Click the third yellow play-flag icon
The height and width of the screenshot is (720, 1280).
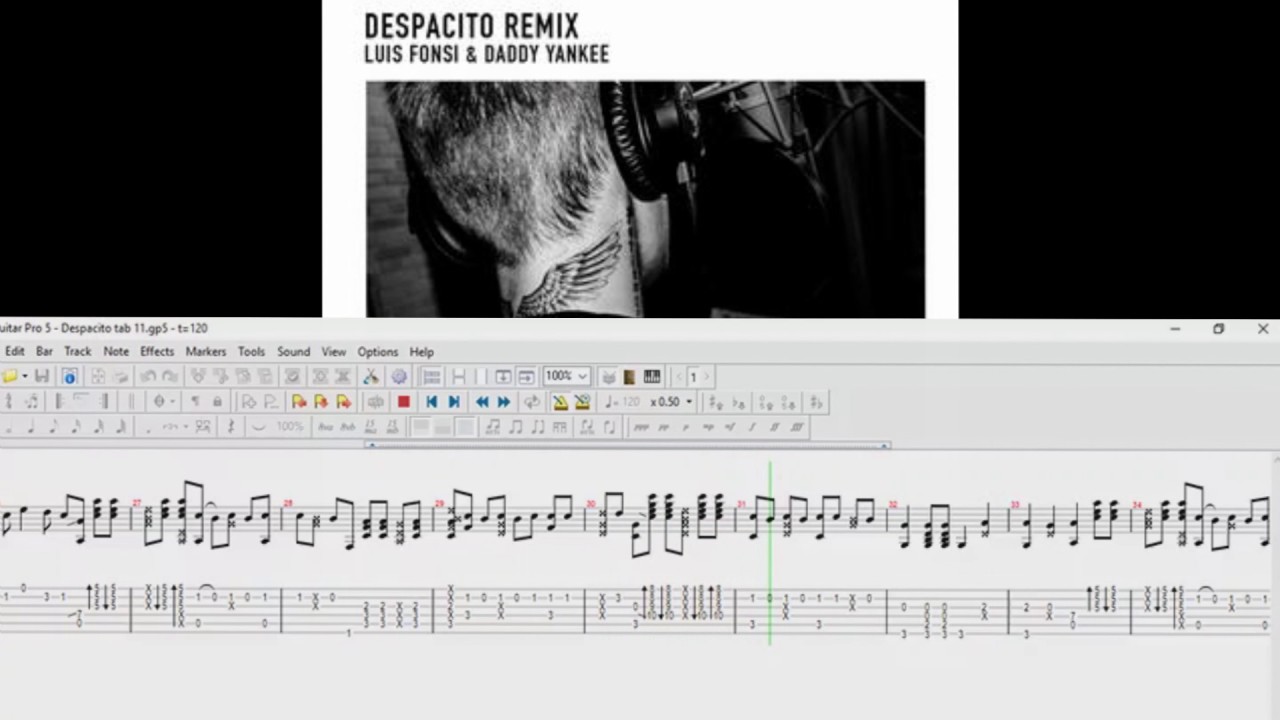pos(343,402)
